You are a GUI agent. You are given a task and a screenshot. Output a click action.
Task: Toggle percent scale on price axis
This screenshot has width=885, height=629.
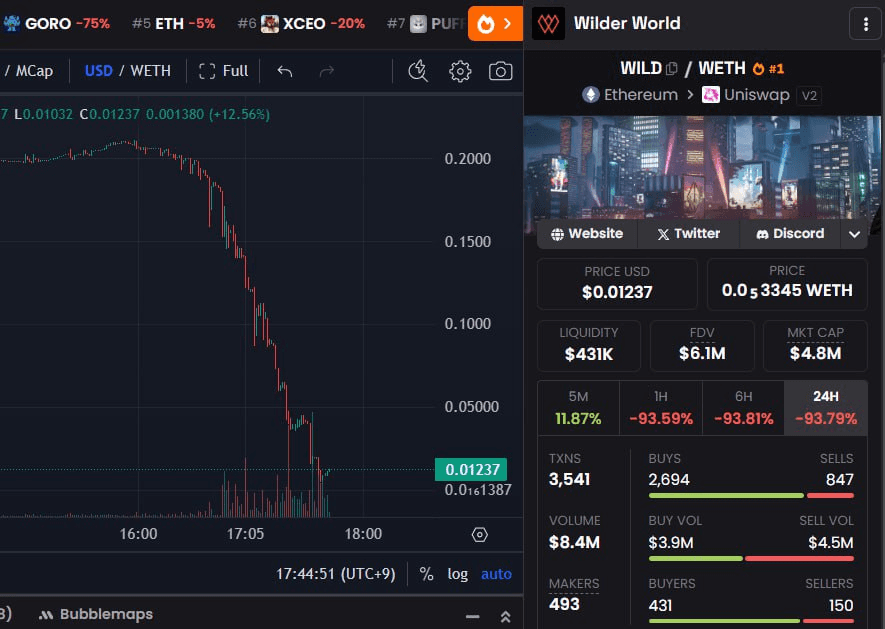(x=427, y=574)
